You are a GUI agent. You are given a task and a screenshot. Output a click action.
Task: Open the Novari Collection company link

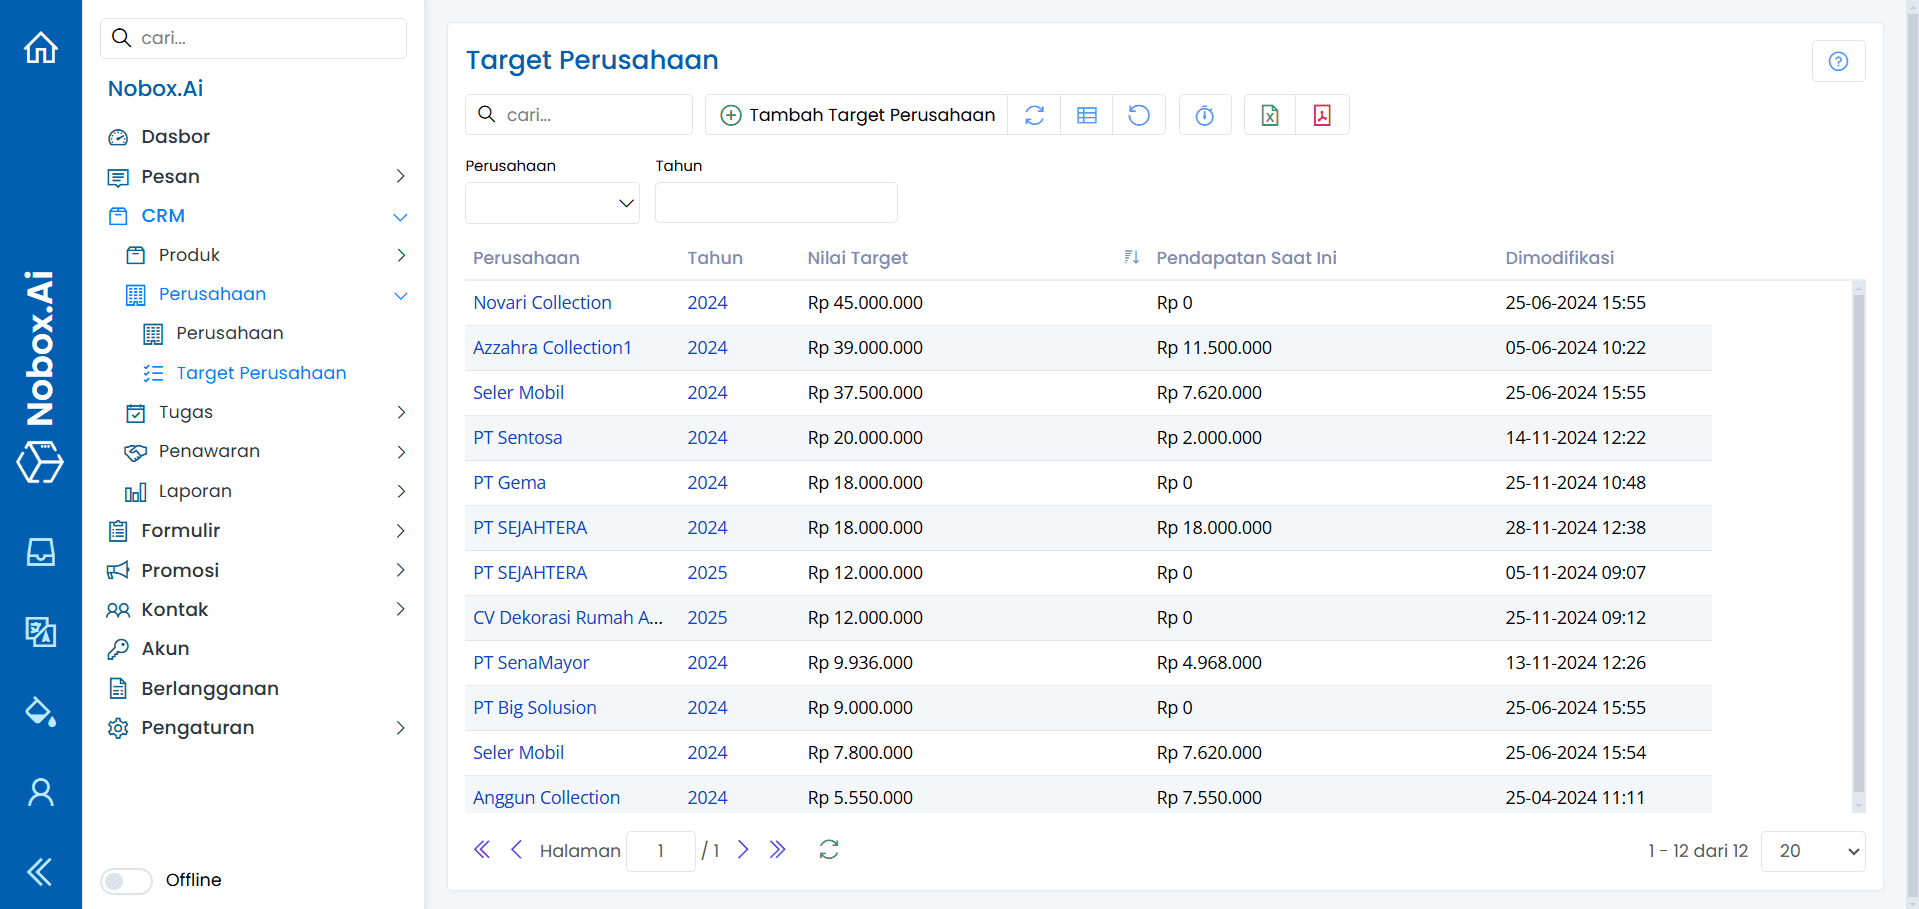point(542,303)
